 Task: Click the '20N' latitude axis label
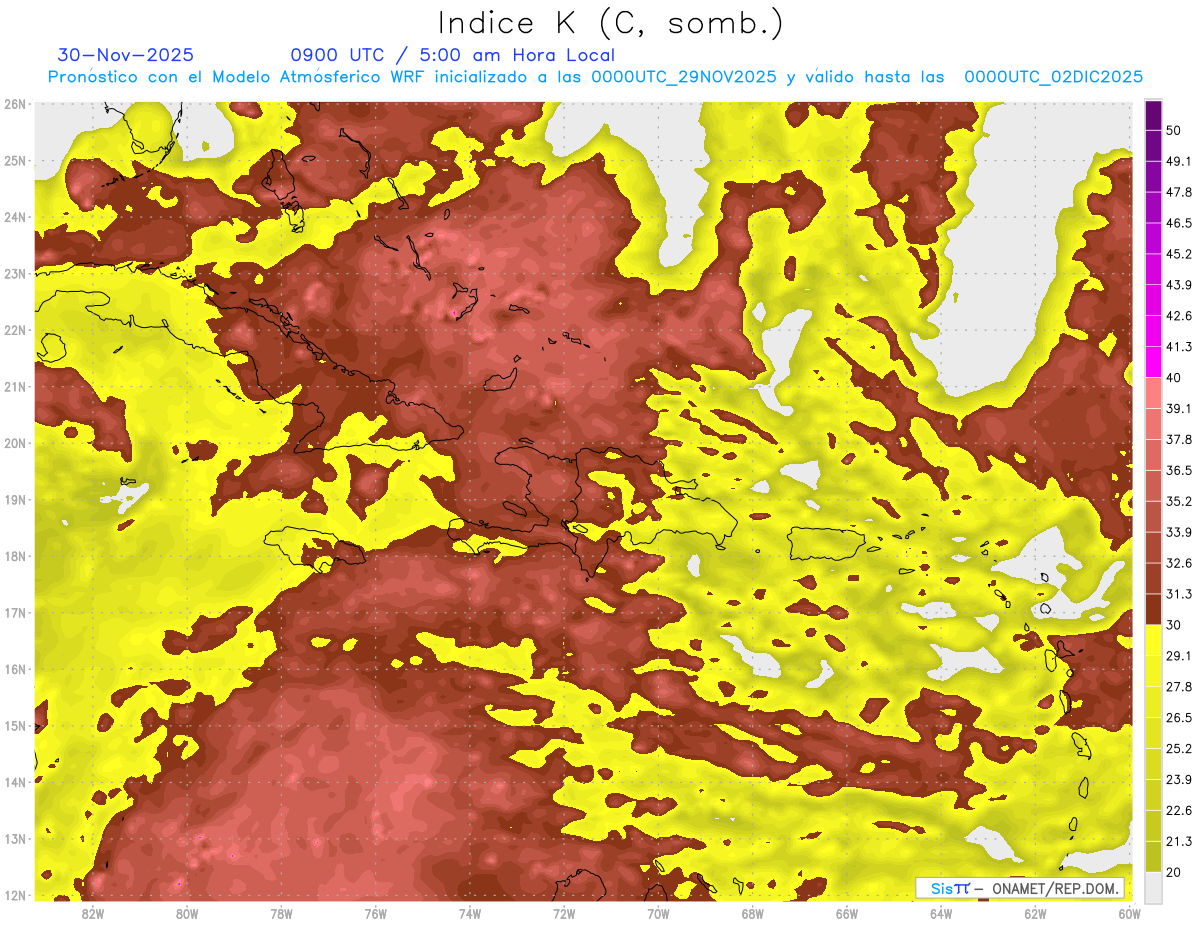click(14, 443)
